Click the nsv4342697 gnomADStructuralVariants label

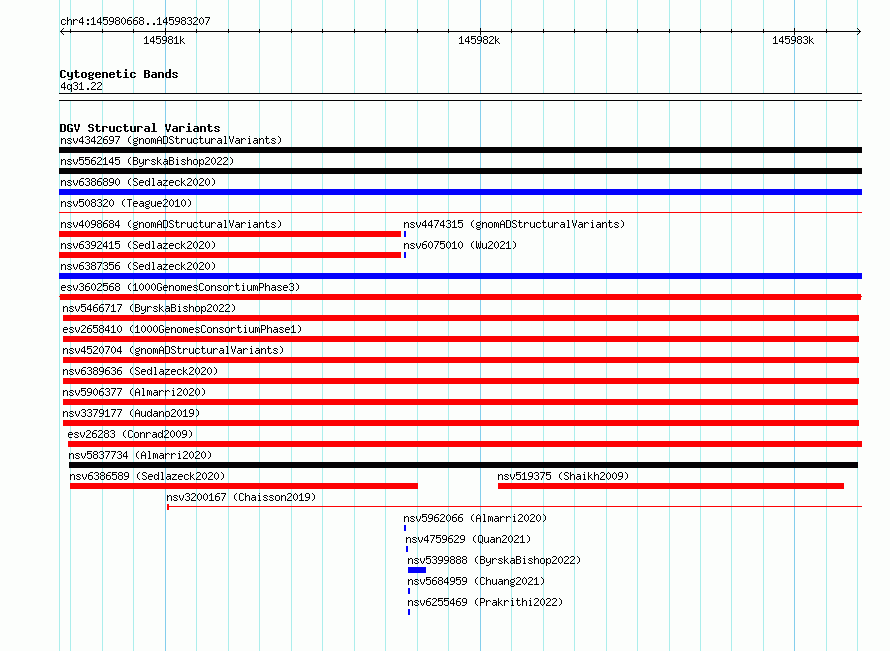pos(171,140)
